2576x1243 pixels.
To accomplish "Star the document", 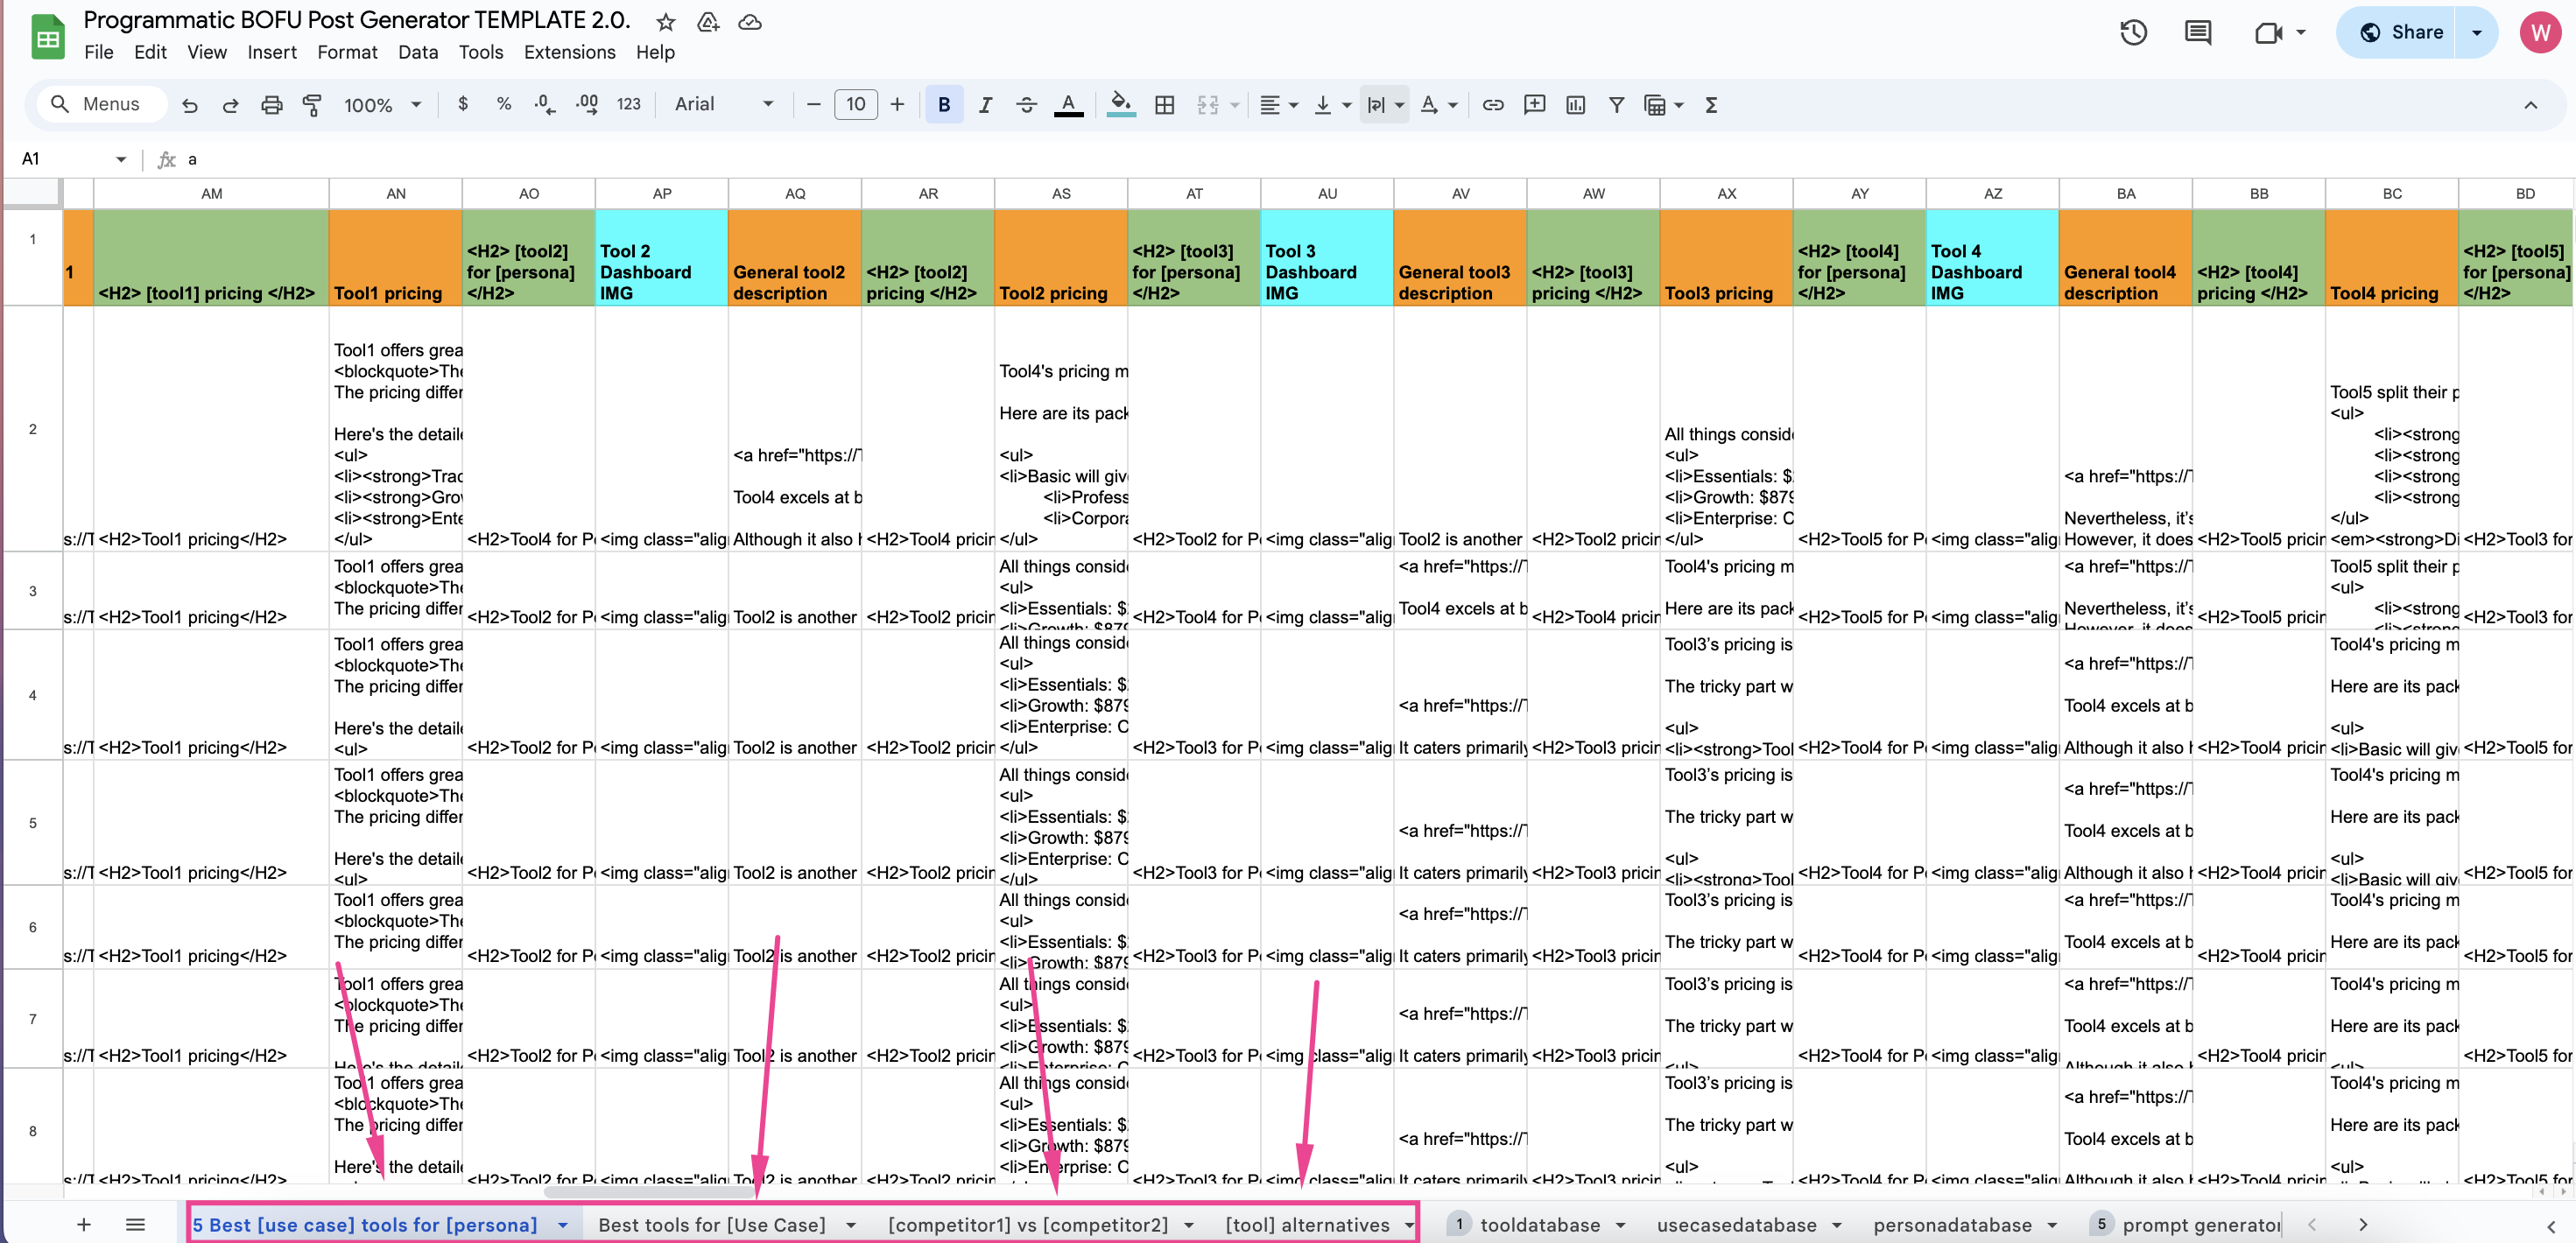I will click(666, 22).
